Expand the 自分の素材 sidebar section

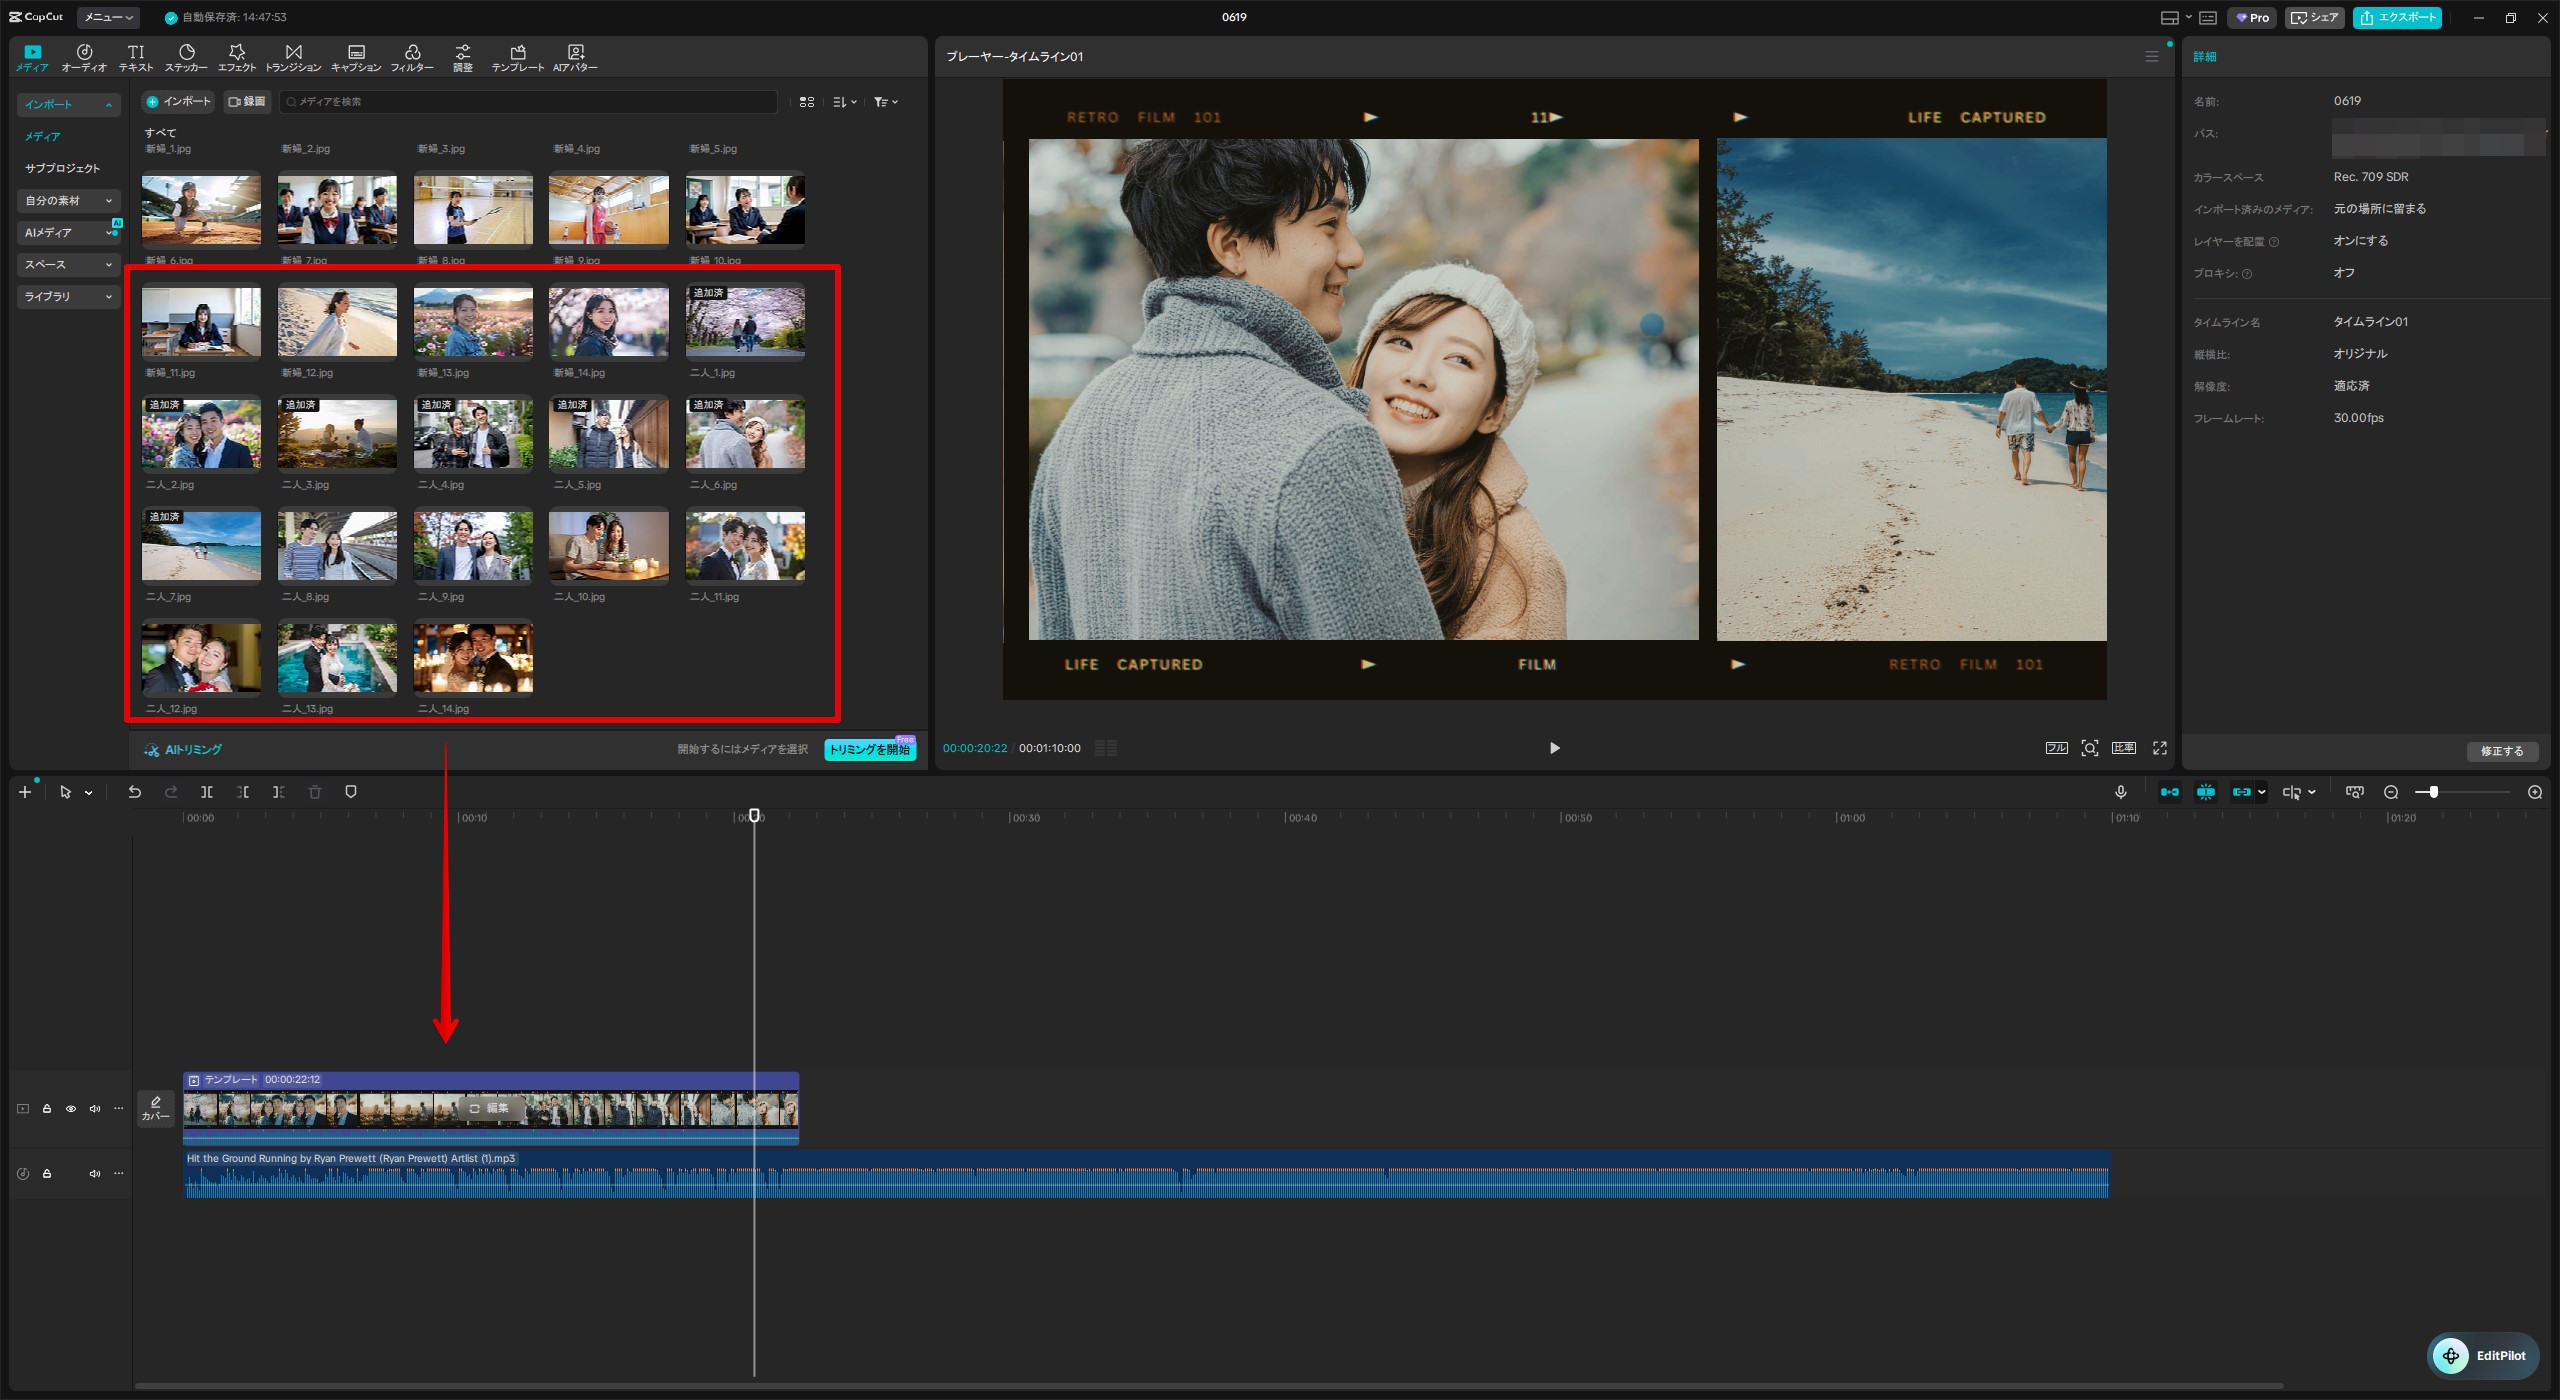click(x=68, y=201)
